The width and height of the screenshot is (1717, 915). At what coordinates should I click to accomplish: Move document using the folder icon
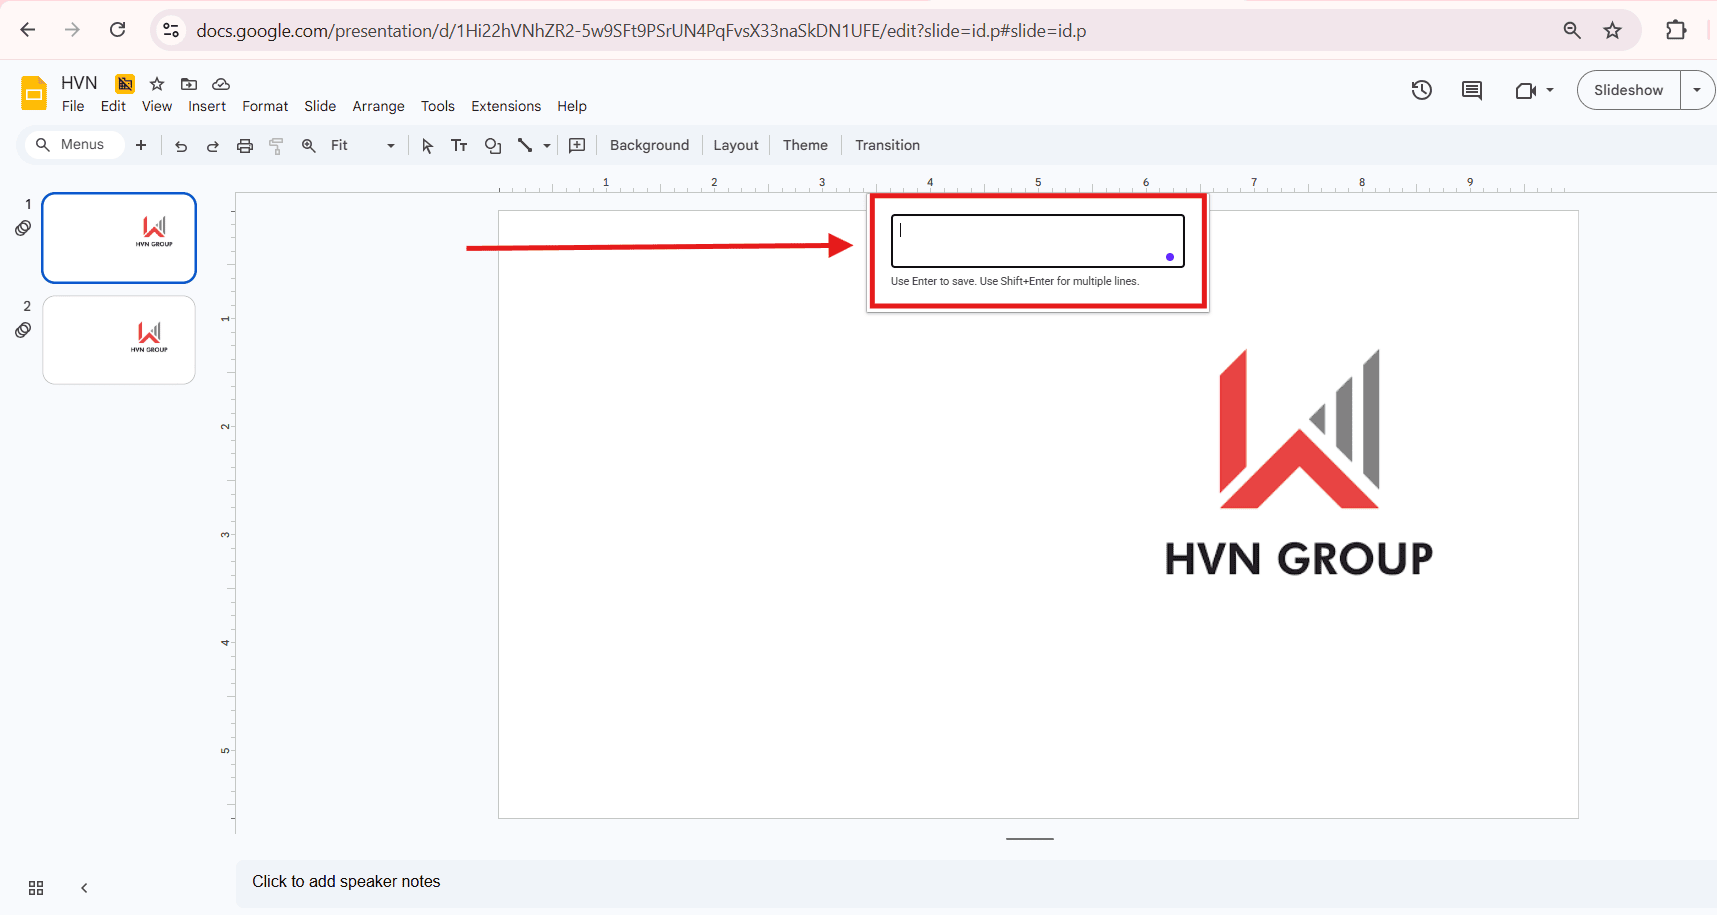coord(188,84)
